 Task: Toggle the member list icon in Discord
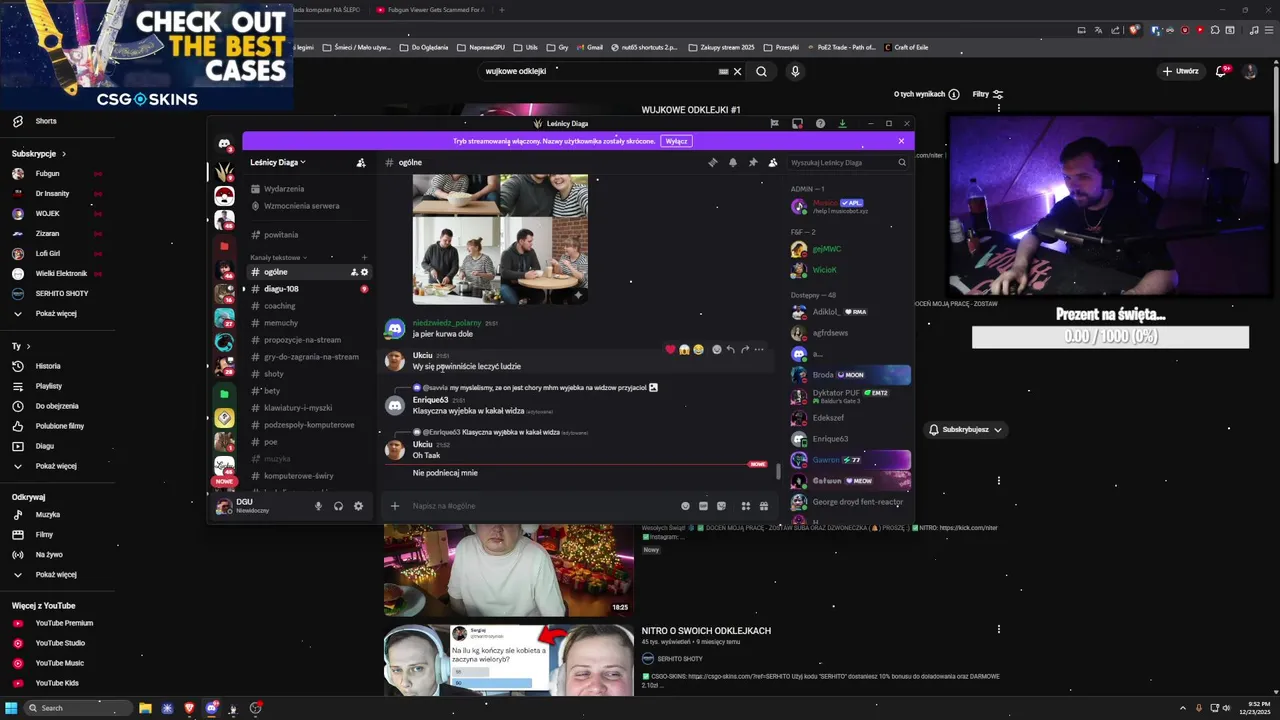coord(773,162)
